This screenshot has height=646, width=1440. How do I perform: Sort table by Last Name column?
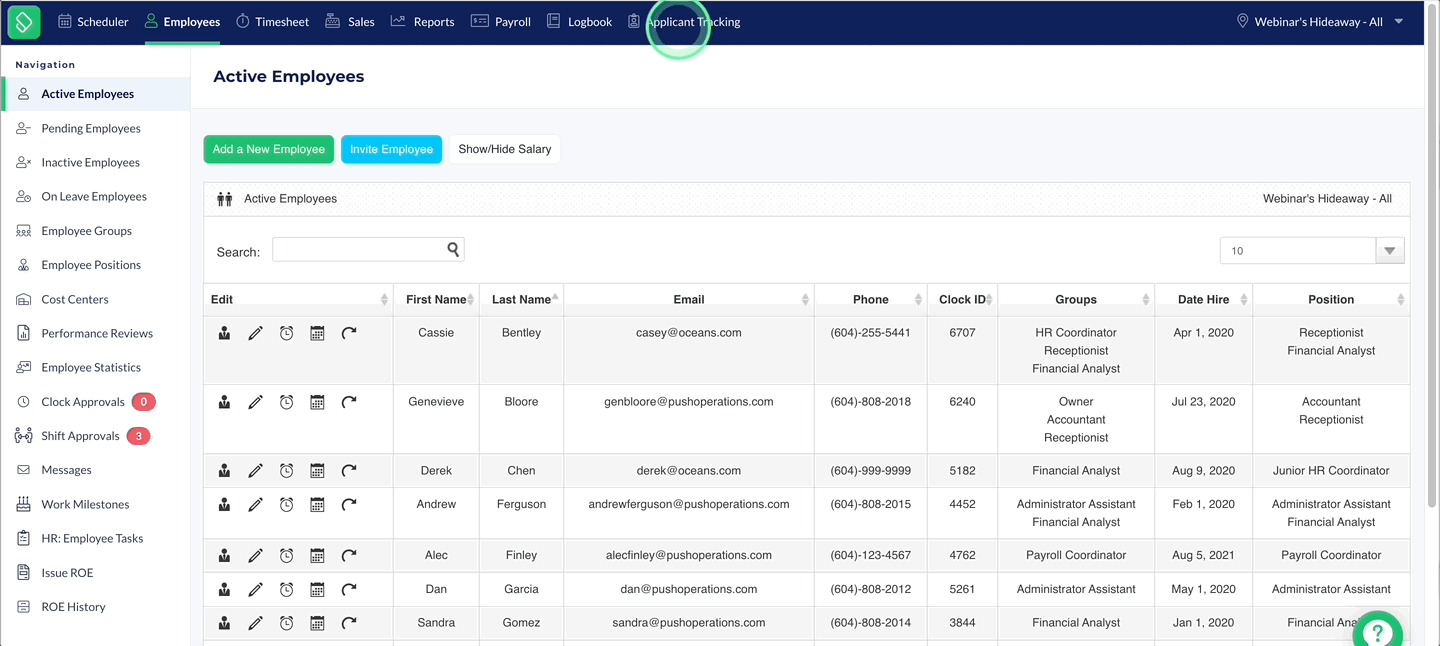(x=521, y=300)
